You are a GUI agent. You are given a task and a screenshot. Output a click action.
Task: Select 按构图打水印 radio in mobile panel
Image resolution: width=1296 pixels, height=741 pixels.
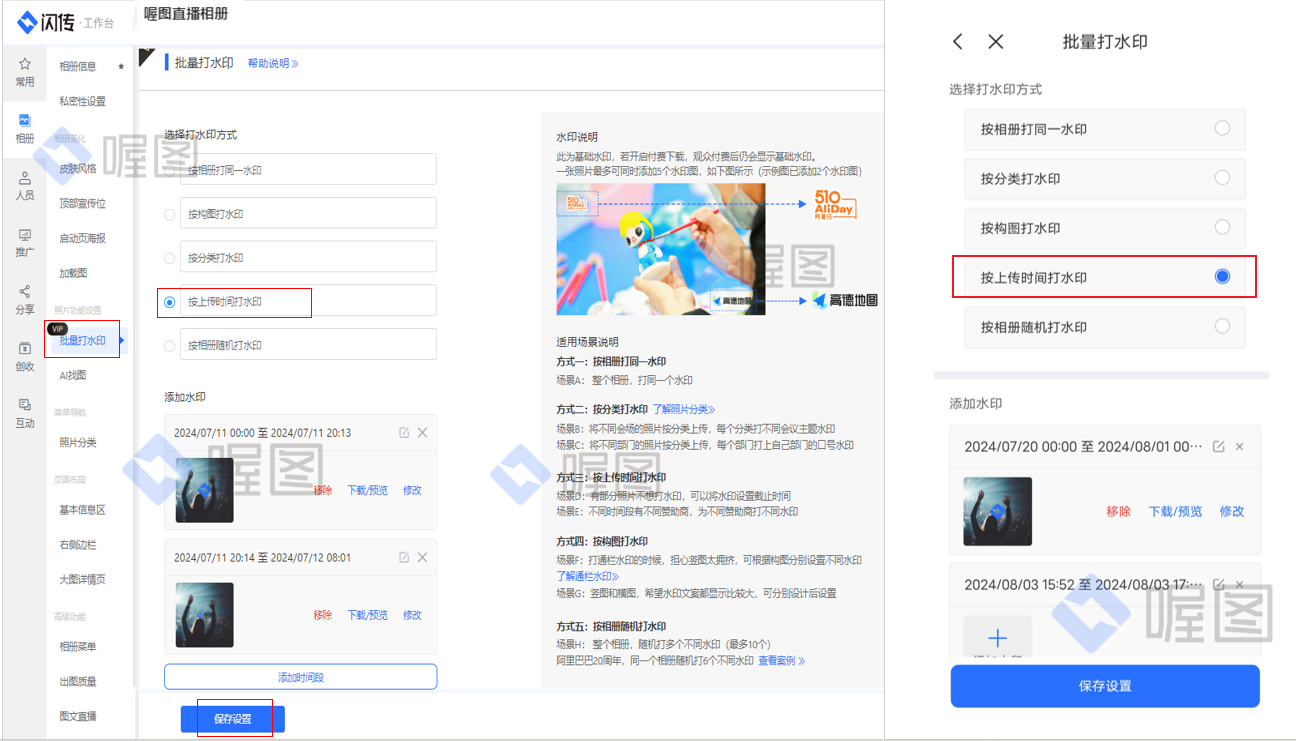(x=1222, y=227)
